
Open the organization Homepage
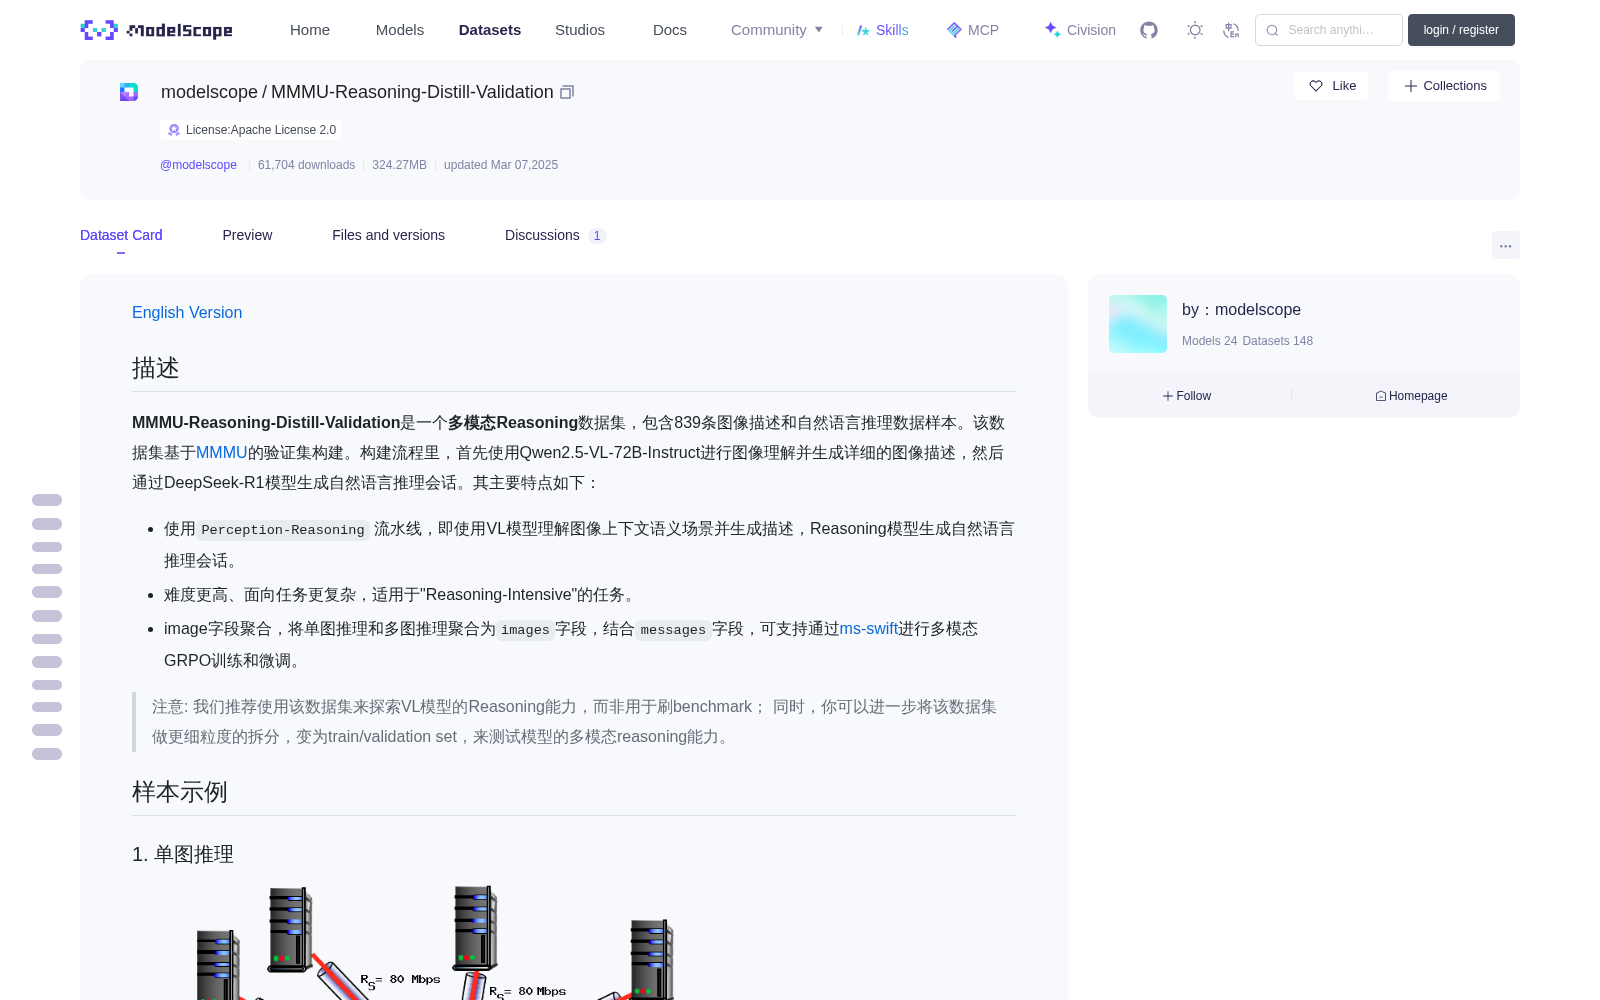[1411, 396]
